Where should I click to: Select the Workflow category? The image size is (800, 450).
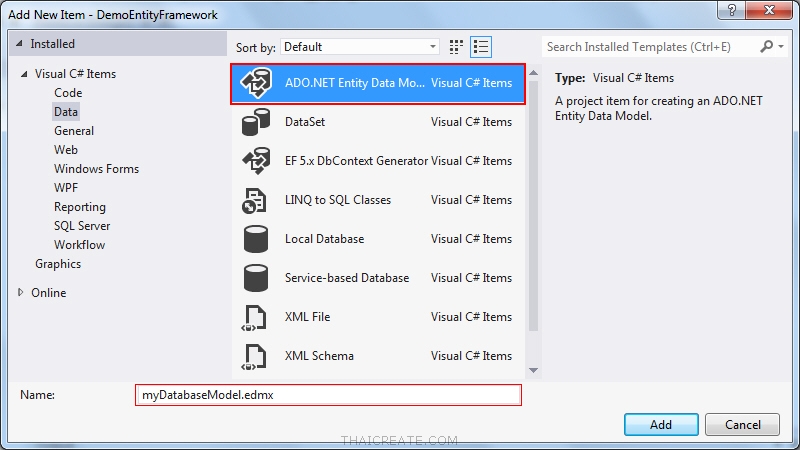click(79, 245)
